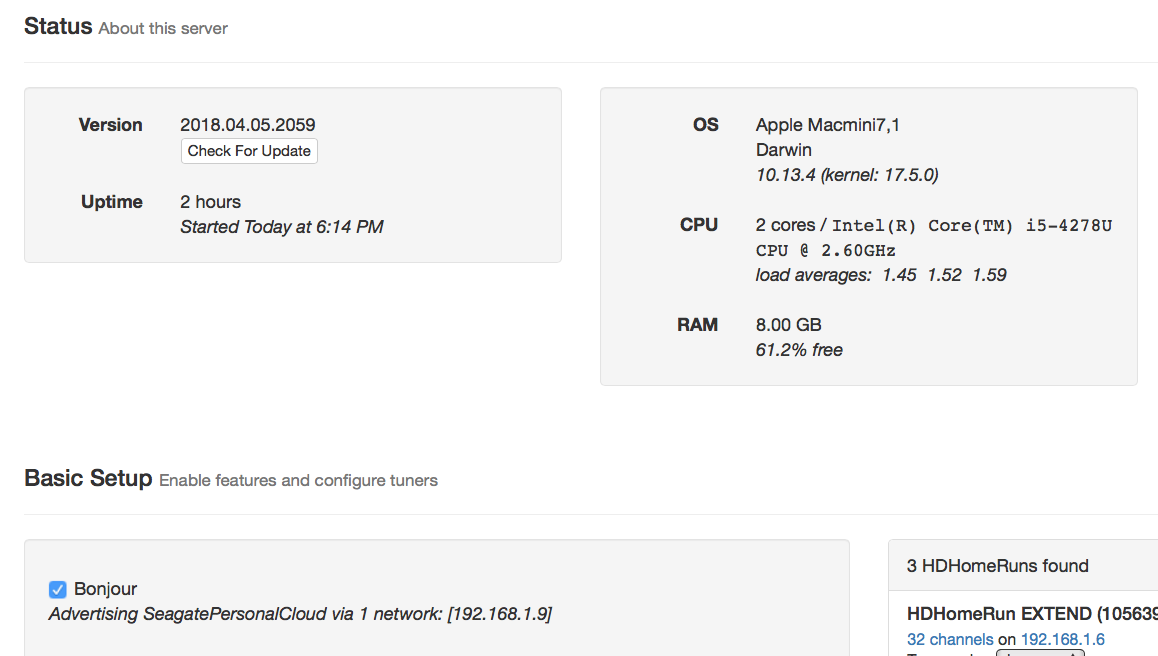The image size is (1158, 656).
Task: Open dropdown below the HDHomeRun EXTEND links
Action: click(1040, 653)
